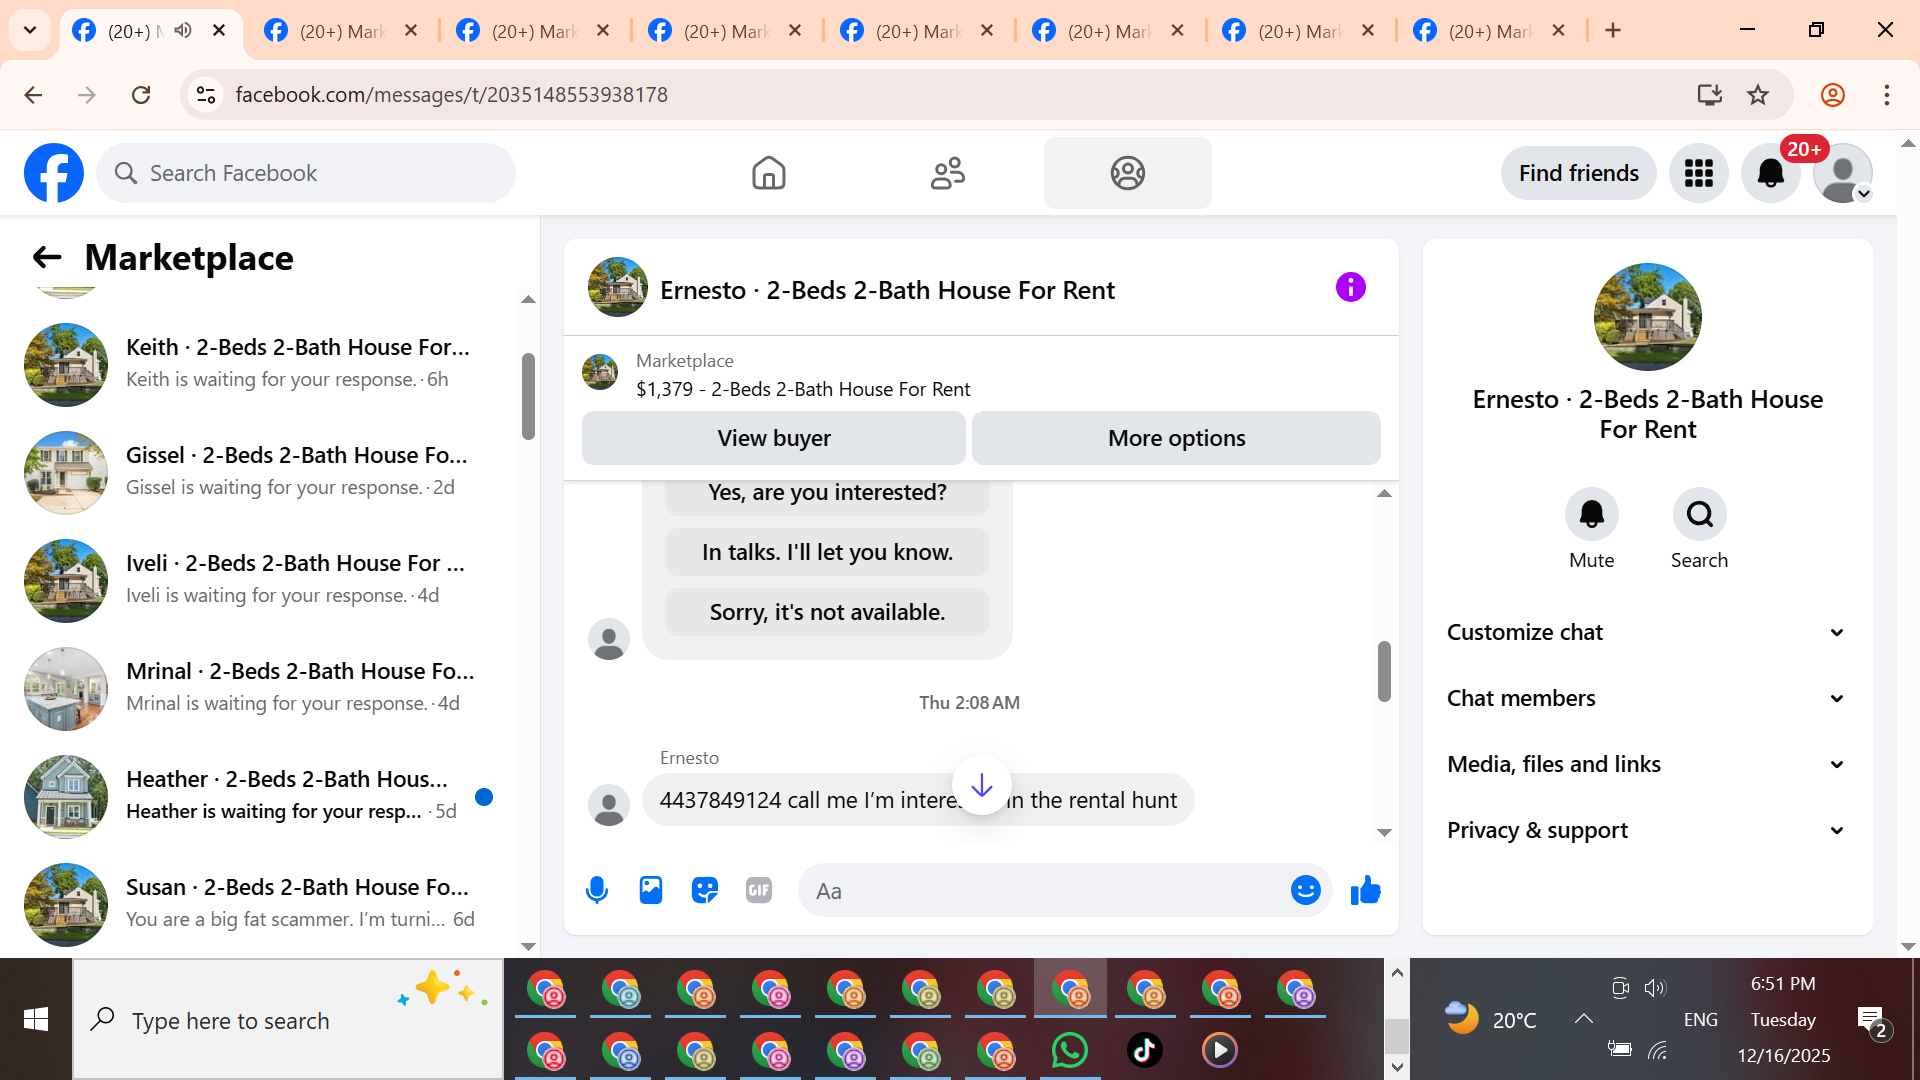This screenshot has height=1080, width=1920.
Task: Send quick reply 'In talks. I'll let you know.'
Action: point(827,552)
